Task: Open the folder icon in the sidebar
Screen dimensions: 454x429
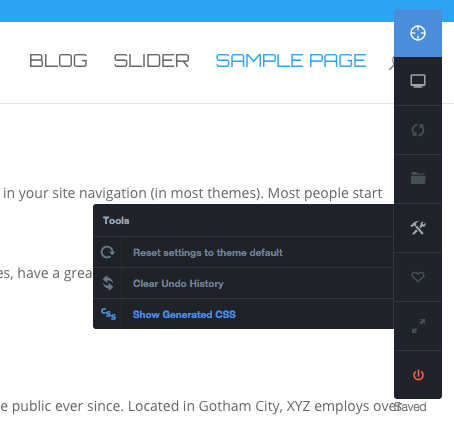Action: point(418,178)
